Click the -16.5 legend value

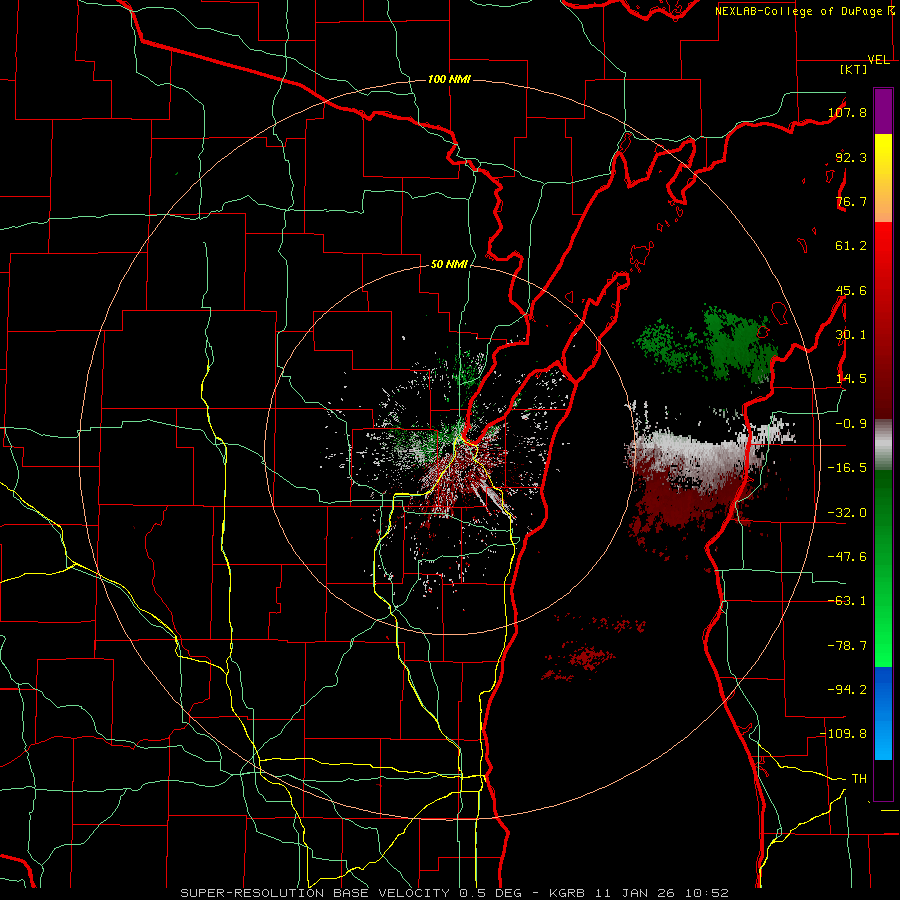(848, 468)
